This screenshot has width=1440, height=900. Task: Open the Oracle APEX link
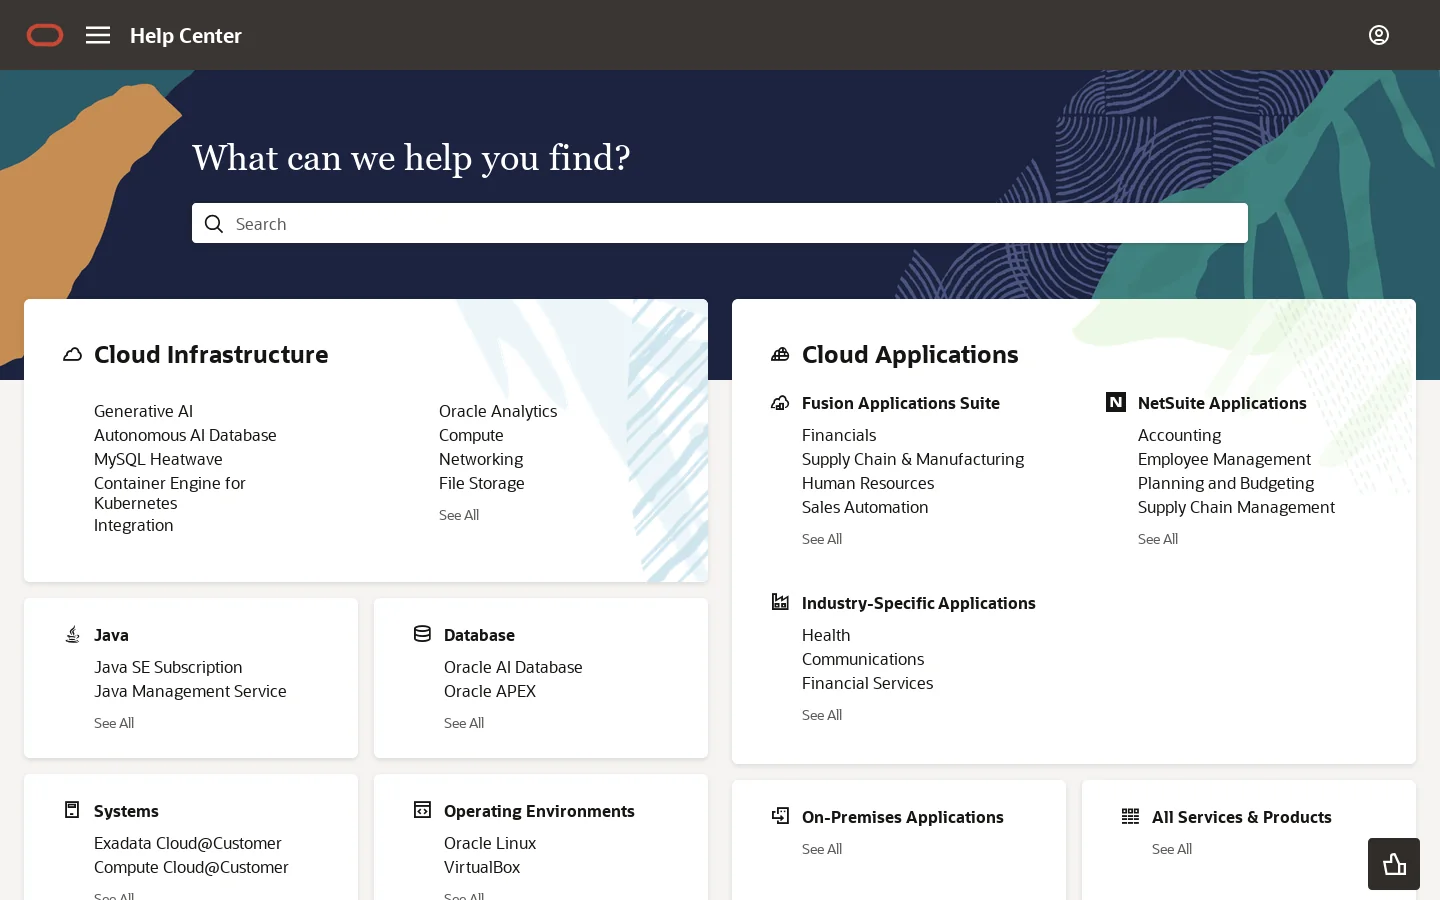pos(490,691)
